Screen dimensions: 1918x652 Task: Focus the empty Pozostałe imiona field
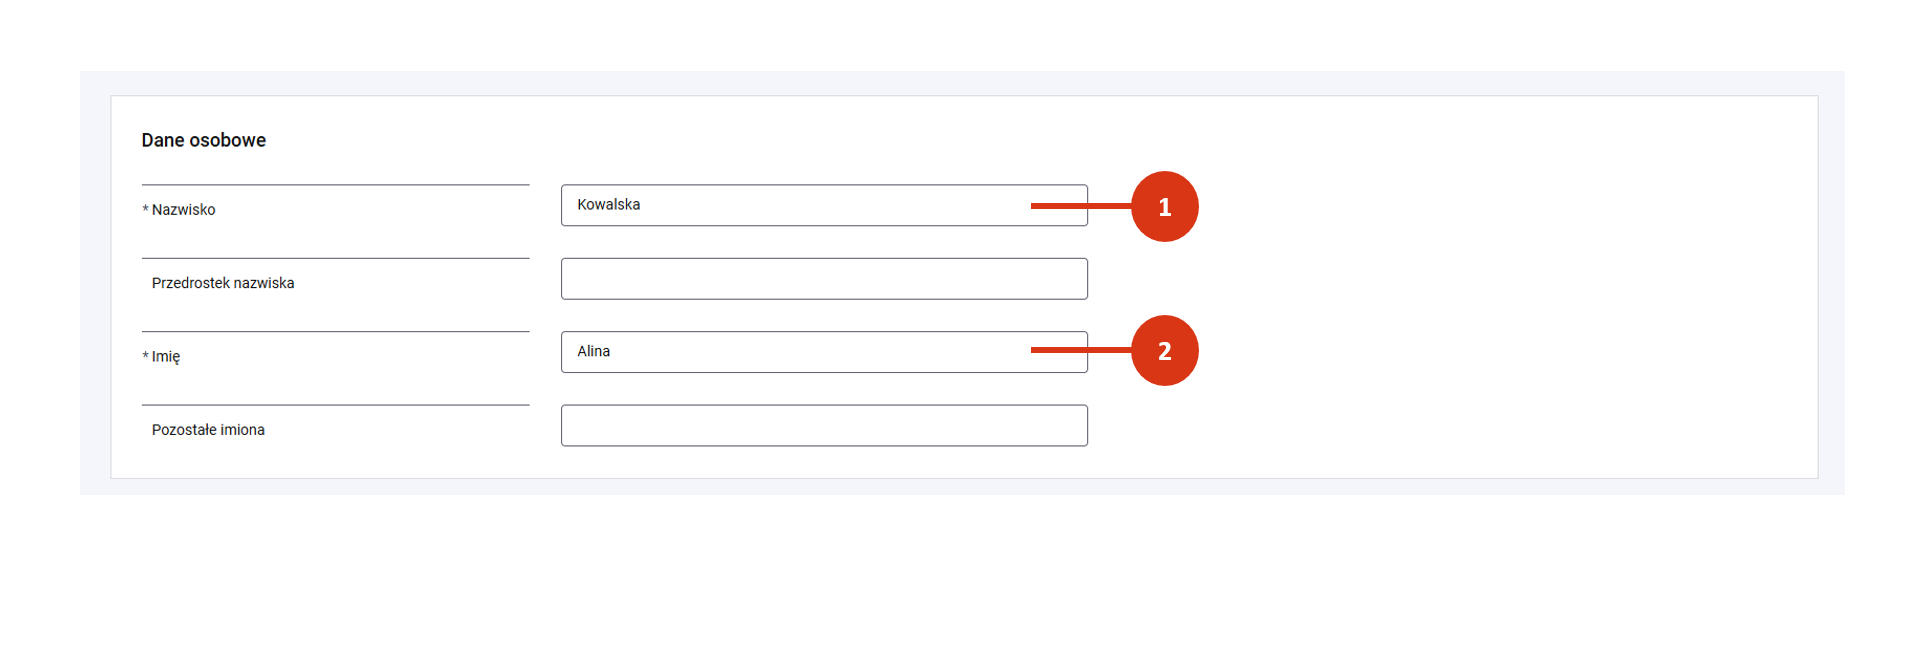[823, 426]
